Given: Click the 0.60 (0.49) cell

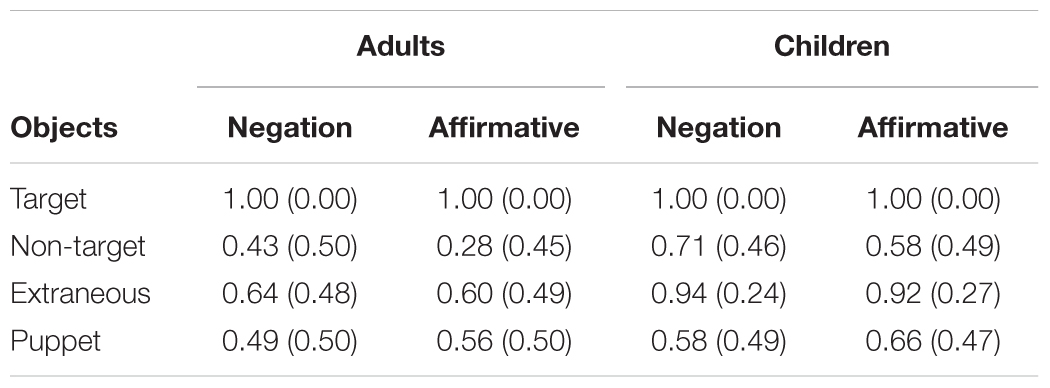Looking at the screenshot, I should click(x=504, y=294).
